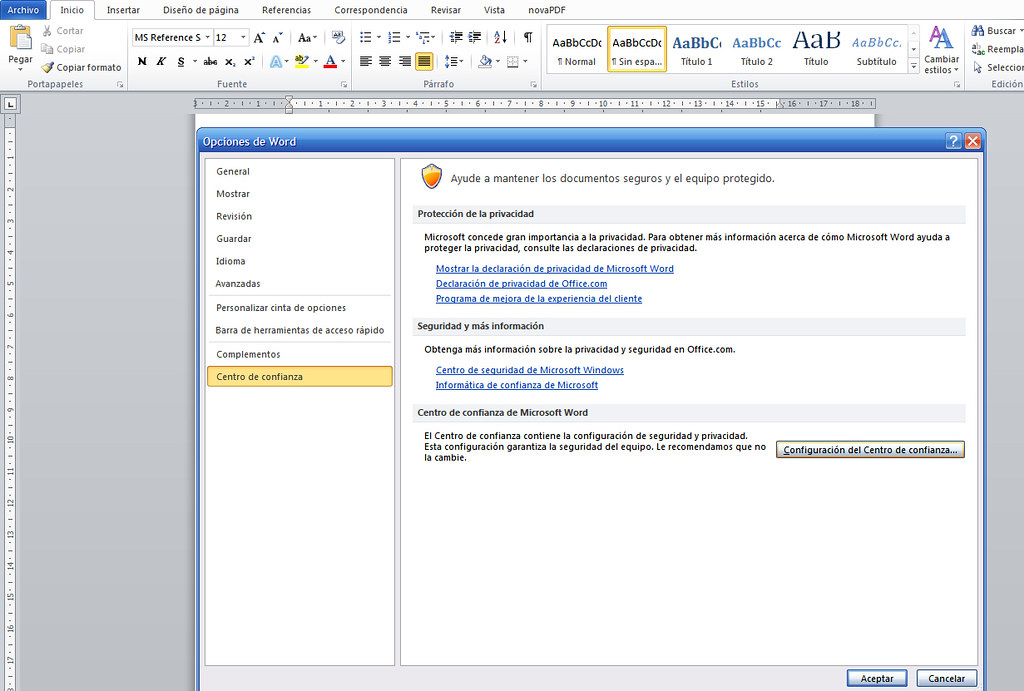Screen dimensions: 1024x691
Task: Open the highlight color dropdown arrow
Action: tap(317, 62)
